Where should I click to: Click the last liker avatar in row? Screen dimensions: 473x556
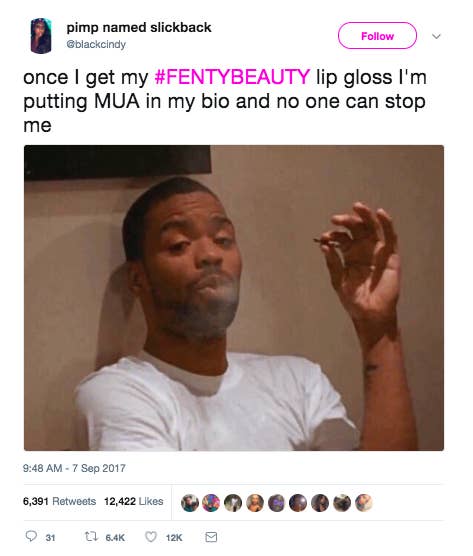click(364, 503)
